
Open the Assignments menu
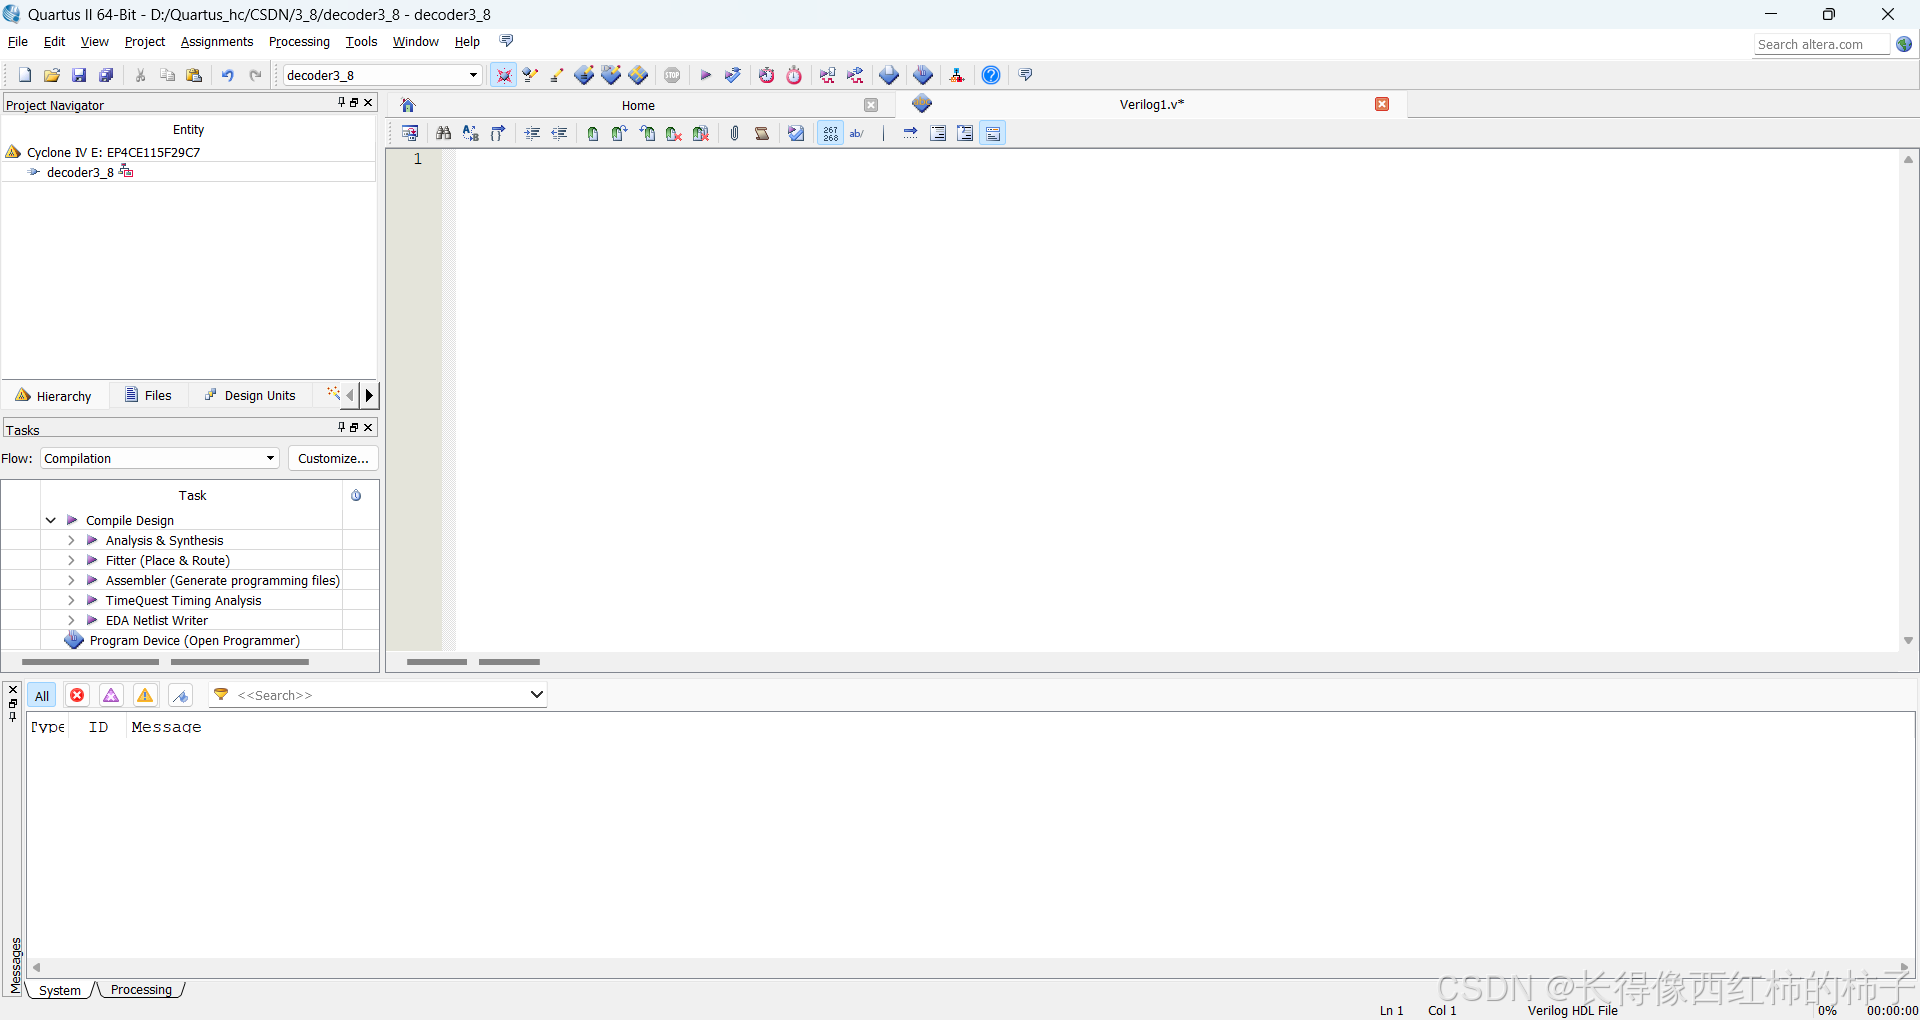[217, 42]
